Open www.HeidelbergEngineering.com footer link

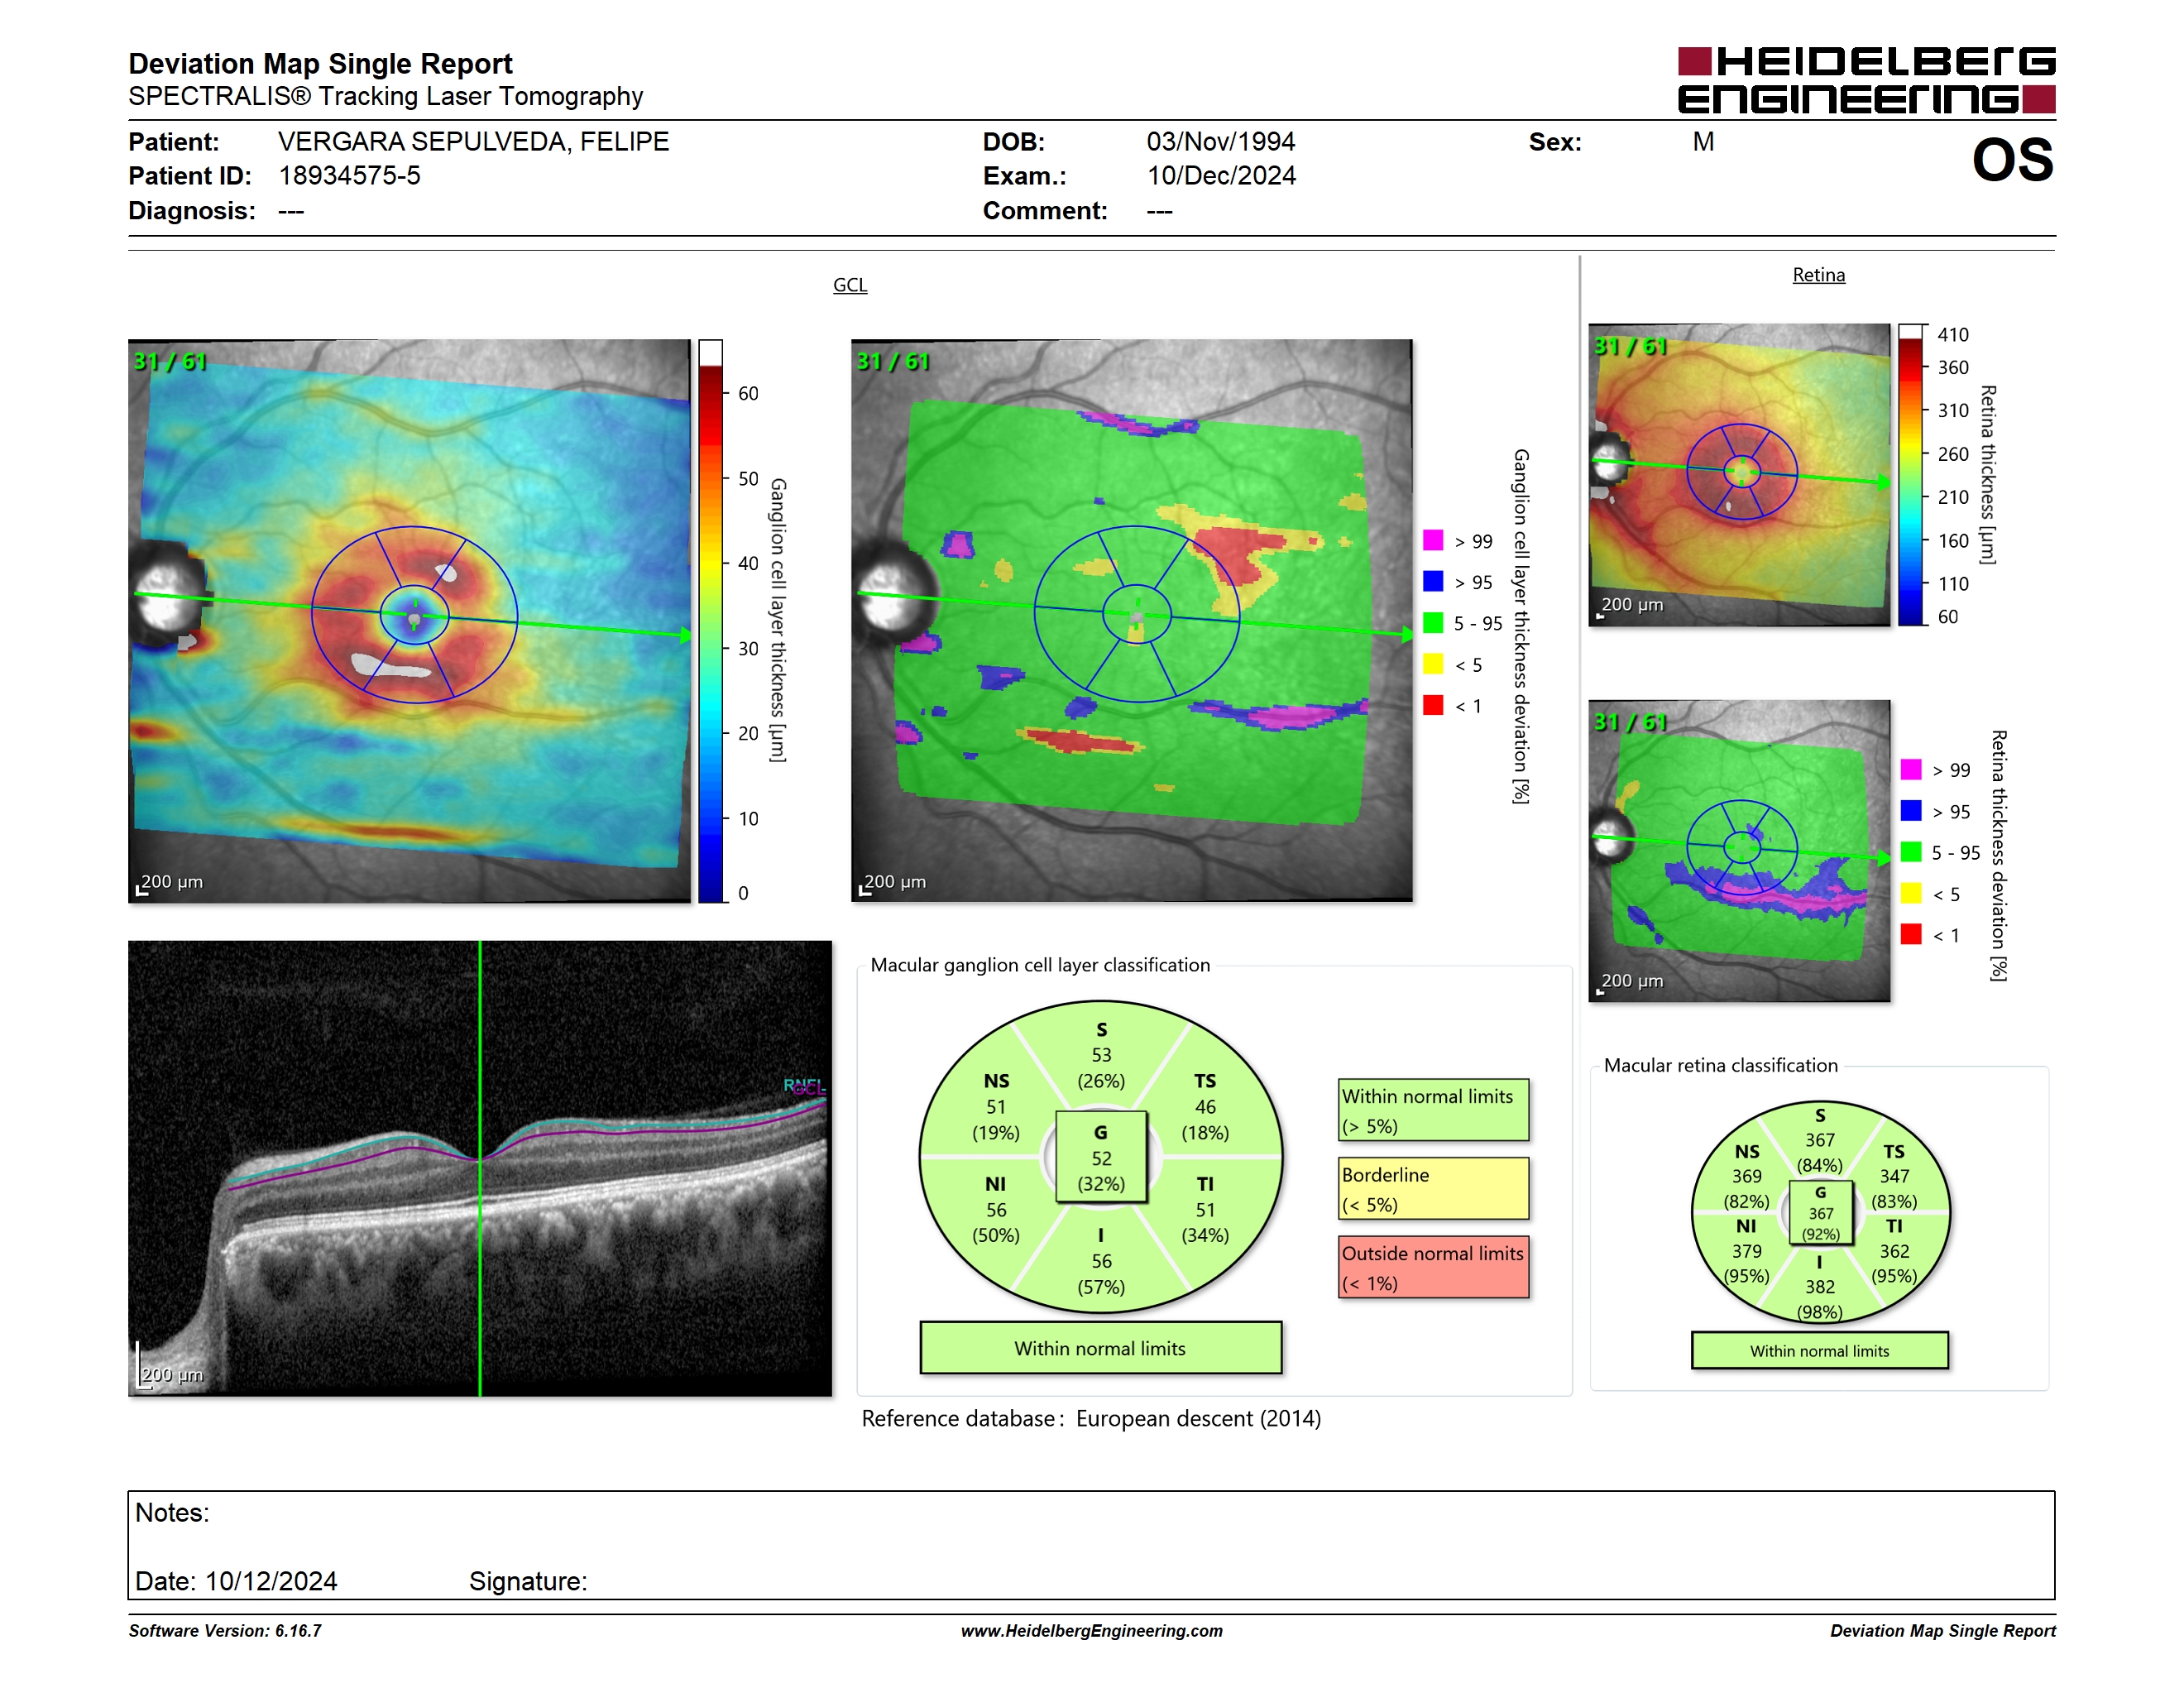pos(1091,1631)
